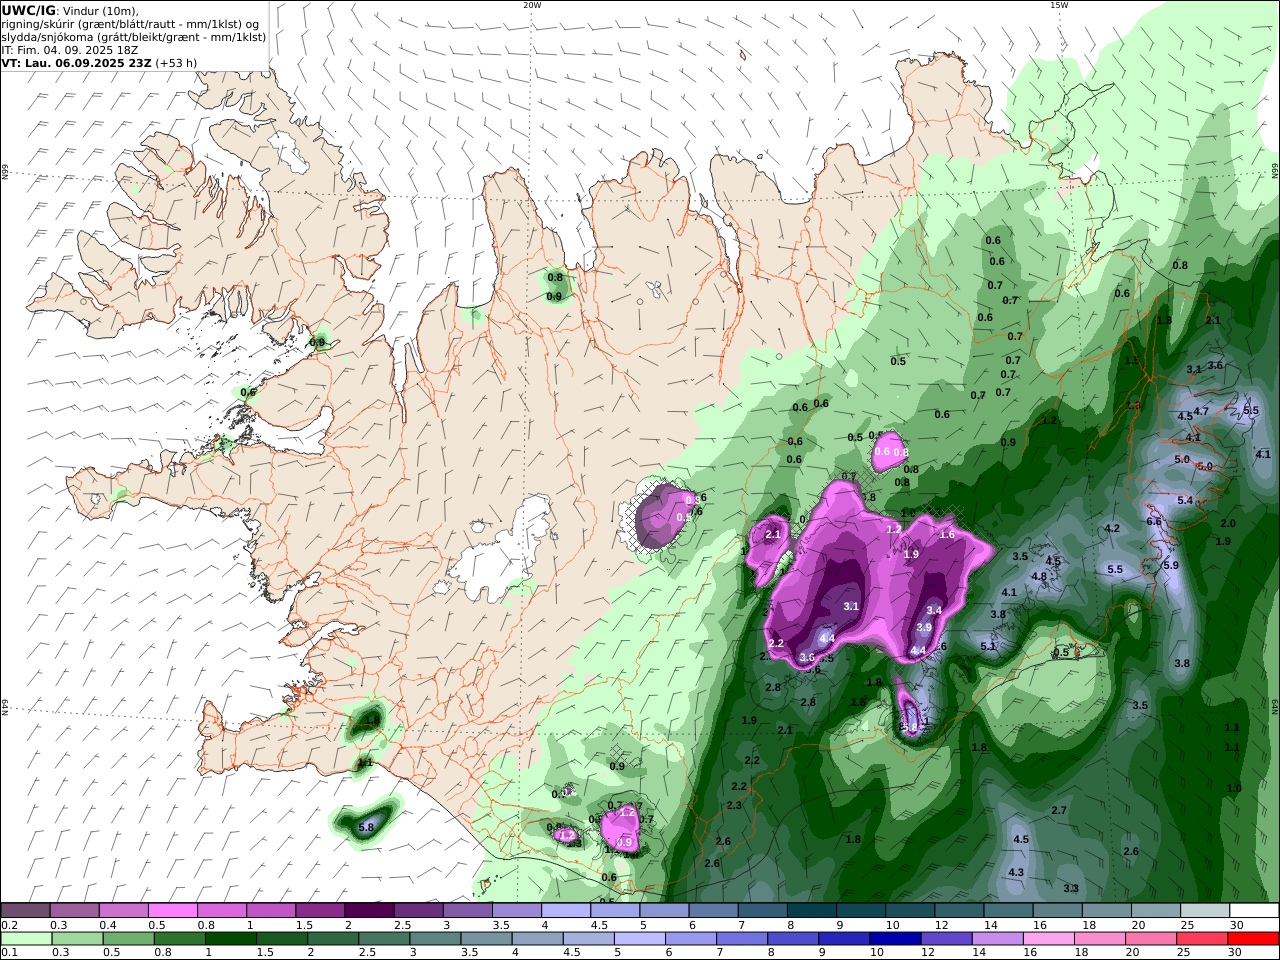This screenshot has width=1280, height=960.
Task: Click the '5.9' precipitation value on the map
Action: [1171, 565]
